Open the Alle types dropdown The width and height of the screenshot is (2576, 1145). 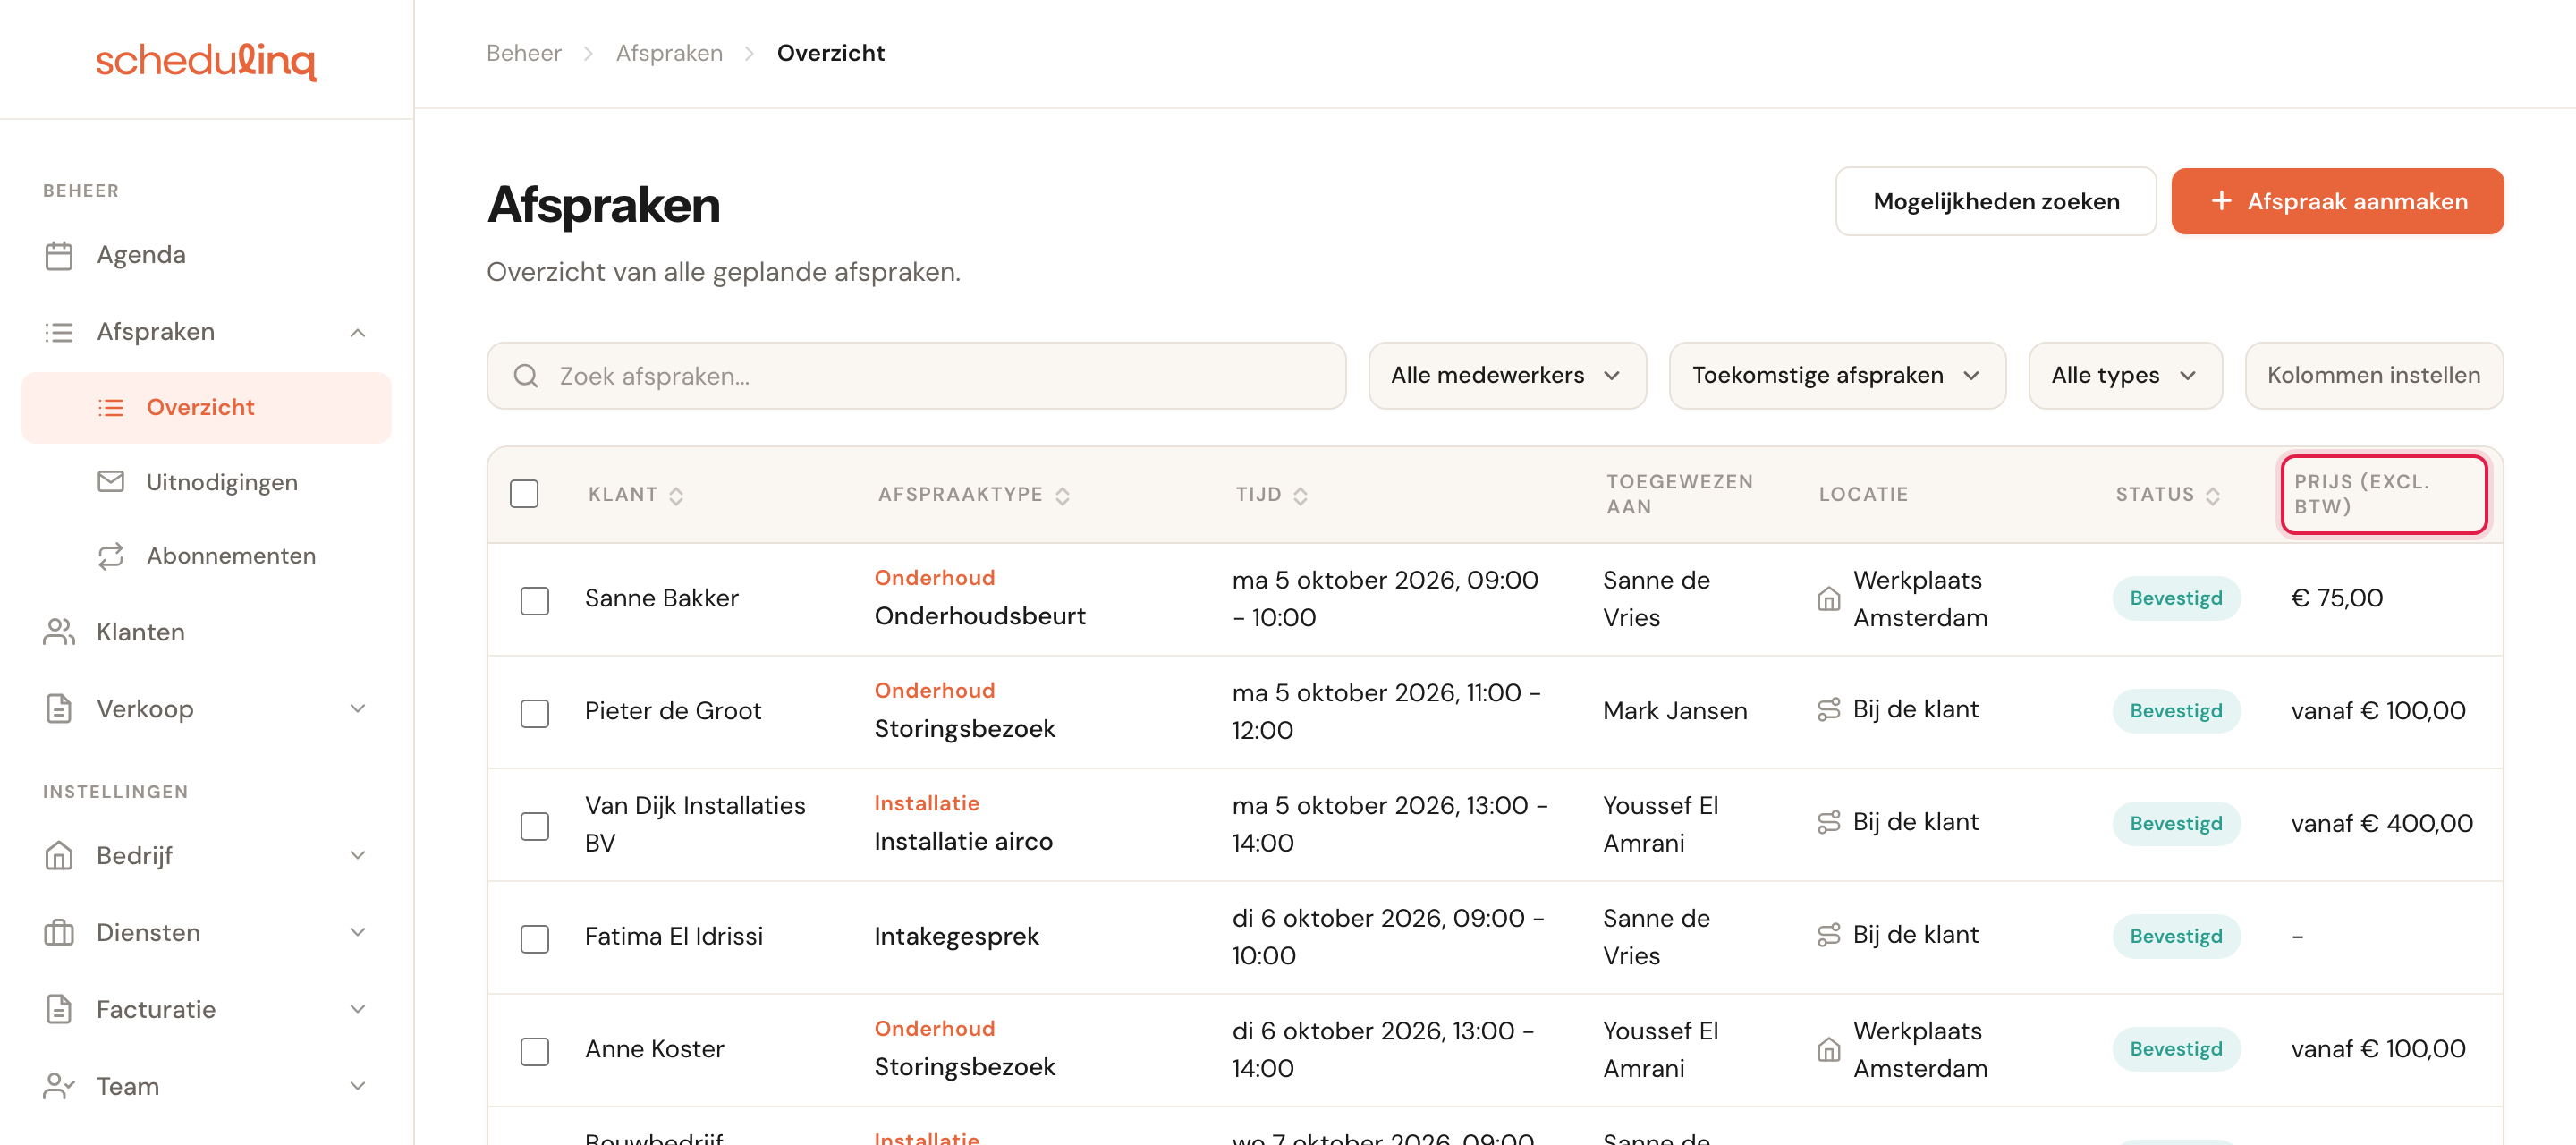(2125, 376)
